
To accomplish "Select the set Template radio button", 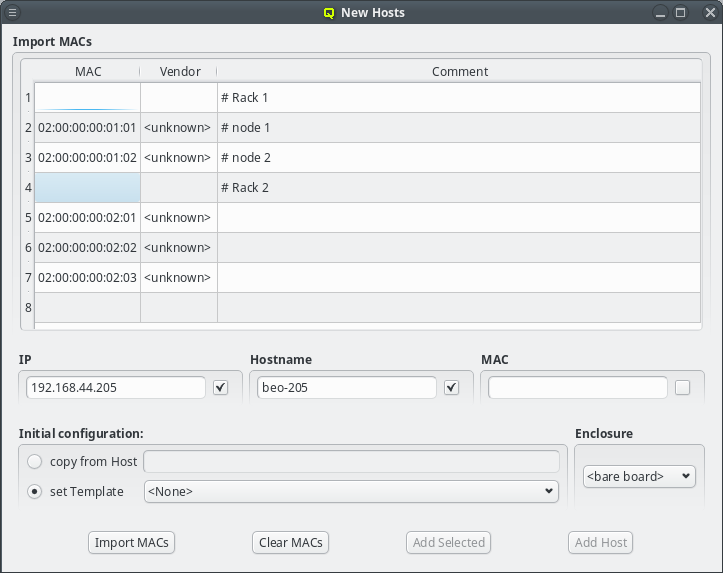I will (35, 491).
